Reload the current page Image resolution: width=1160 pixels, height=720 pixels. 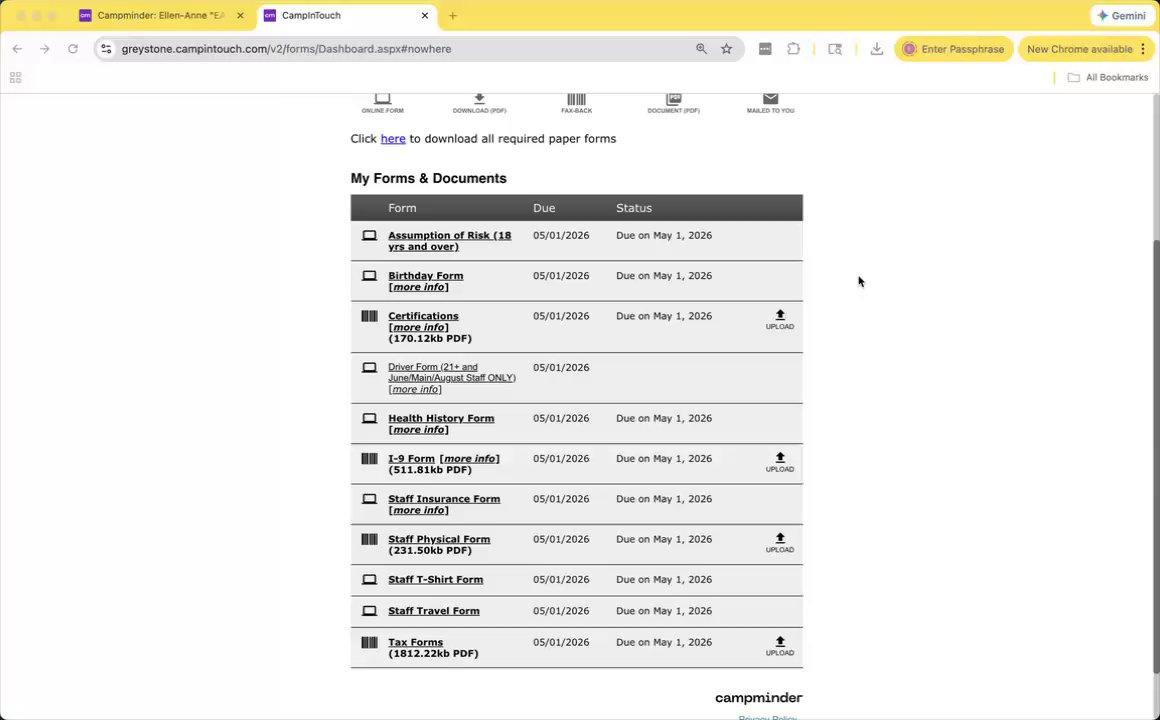coord(73,49)
